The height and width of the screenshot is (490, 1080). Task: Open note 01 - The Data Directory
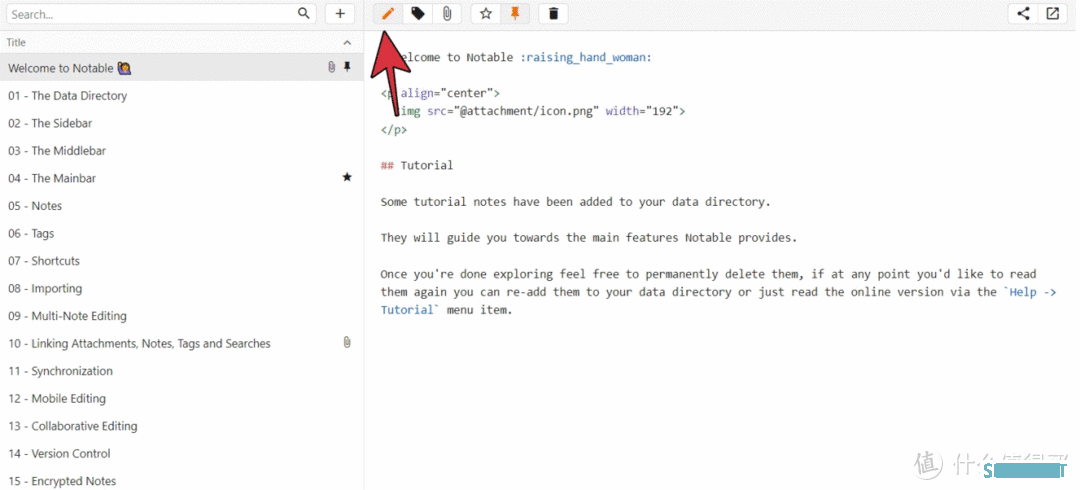(182, 96)
